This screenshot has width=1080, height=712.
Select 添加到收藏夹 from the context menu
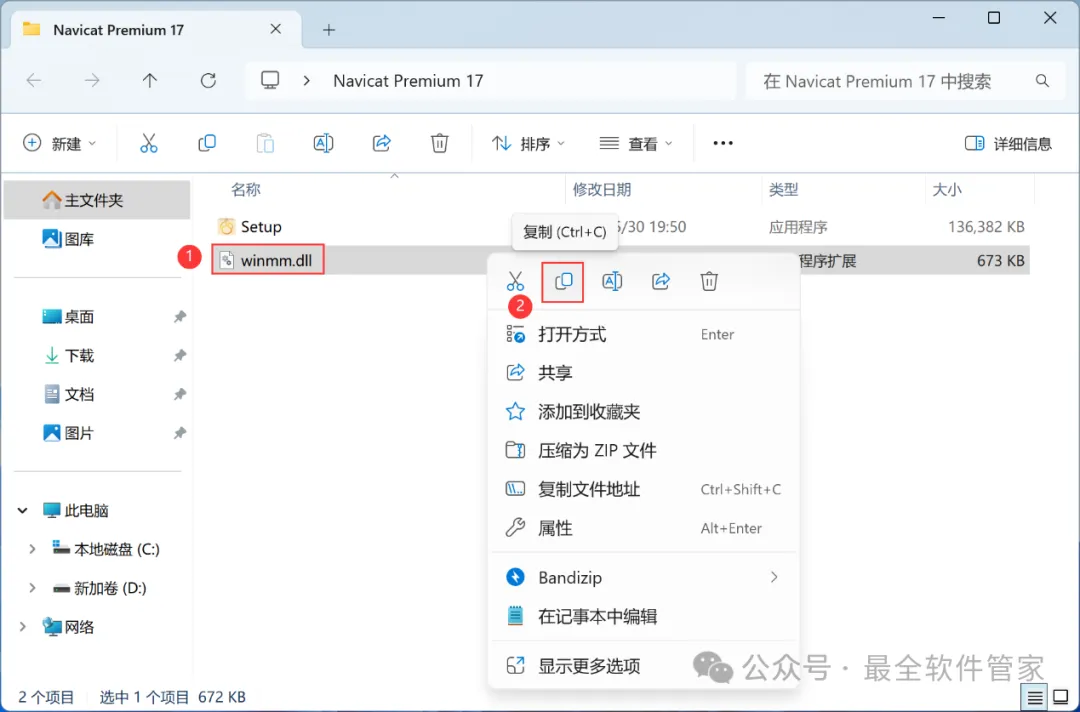(643, 412)
